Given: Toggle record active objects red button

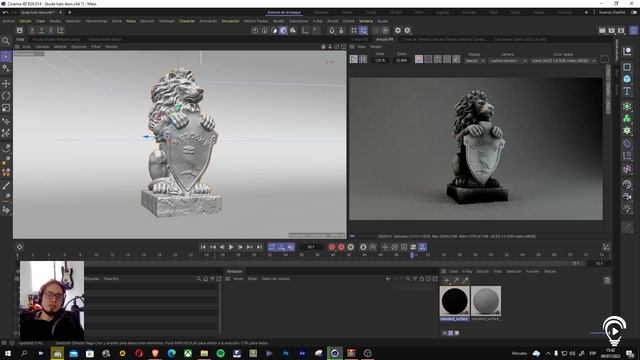Looking at the screenshot, I should [x=331, y=247].
